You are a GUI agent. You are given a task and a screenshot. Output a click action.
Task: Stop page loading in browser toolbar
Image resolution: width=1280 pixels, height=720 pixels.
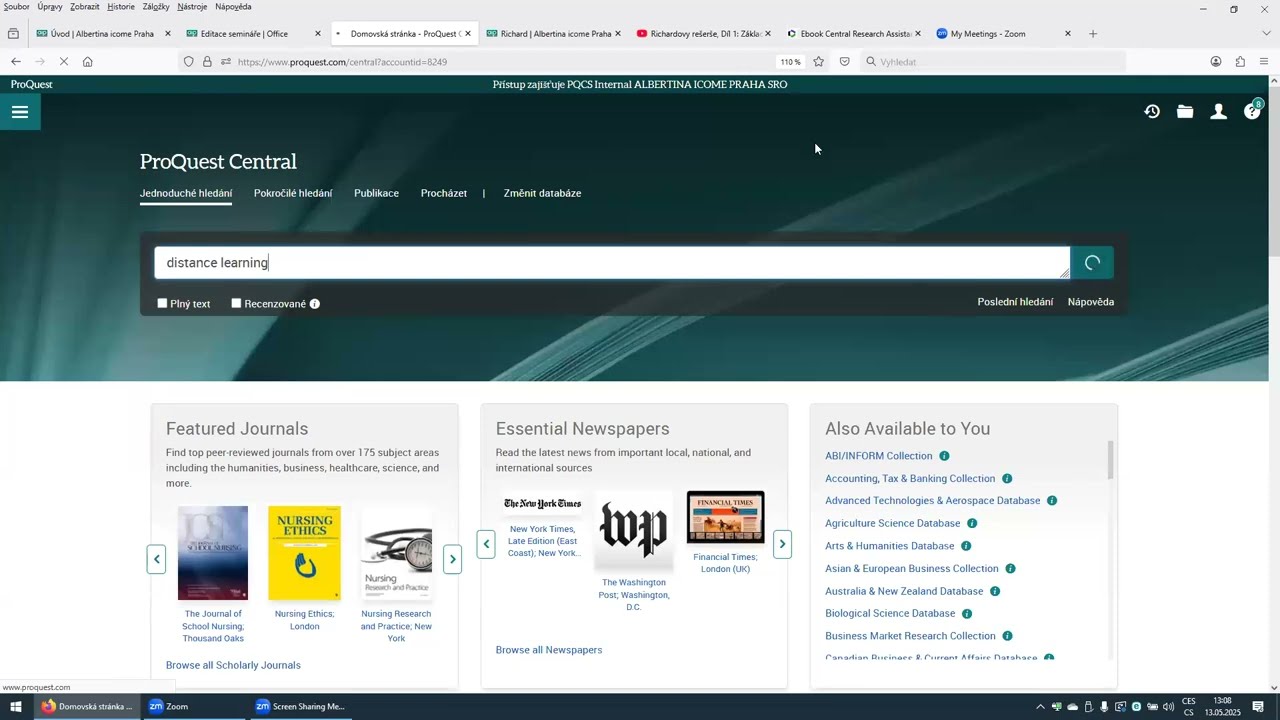click(x=62, y=62)
